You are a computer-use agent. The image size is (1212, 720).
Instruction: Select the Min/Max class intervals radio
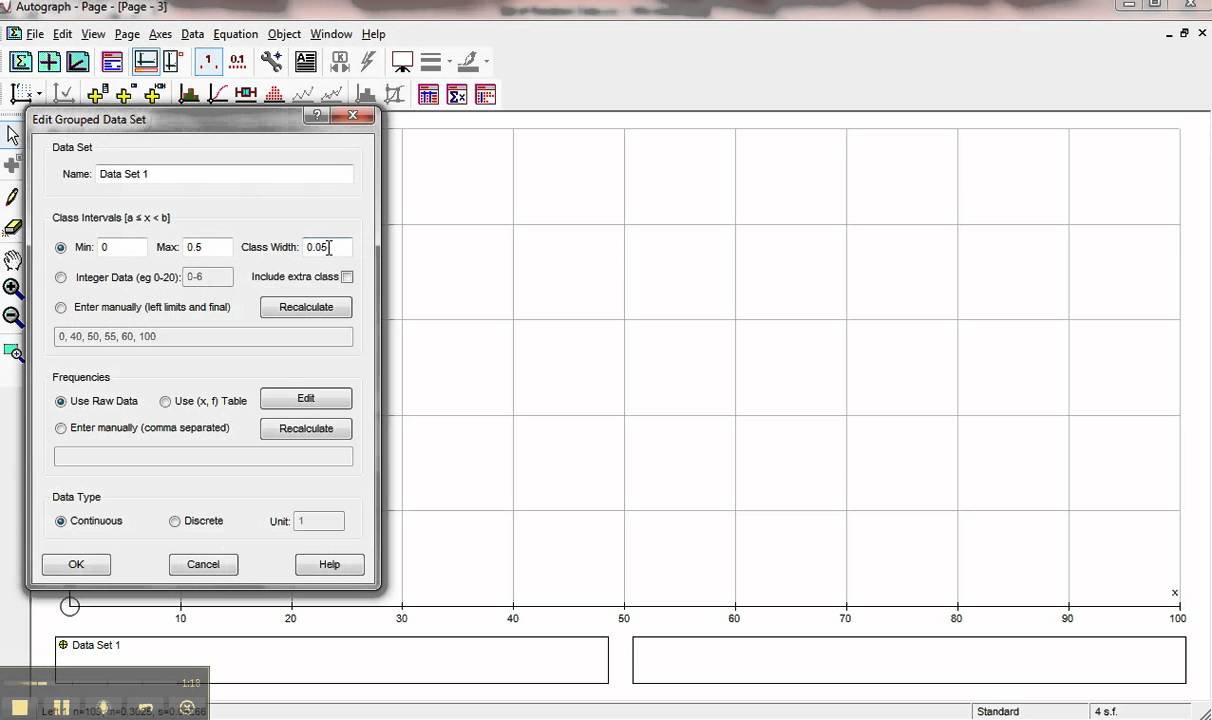[61, 247]
